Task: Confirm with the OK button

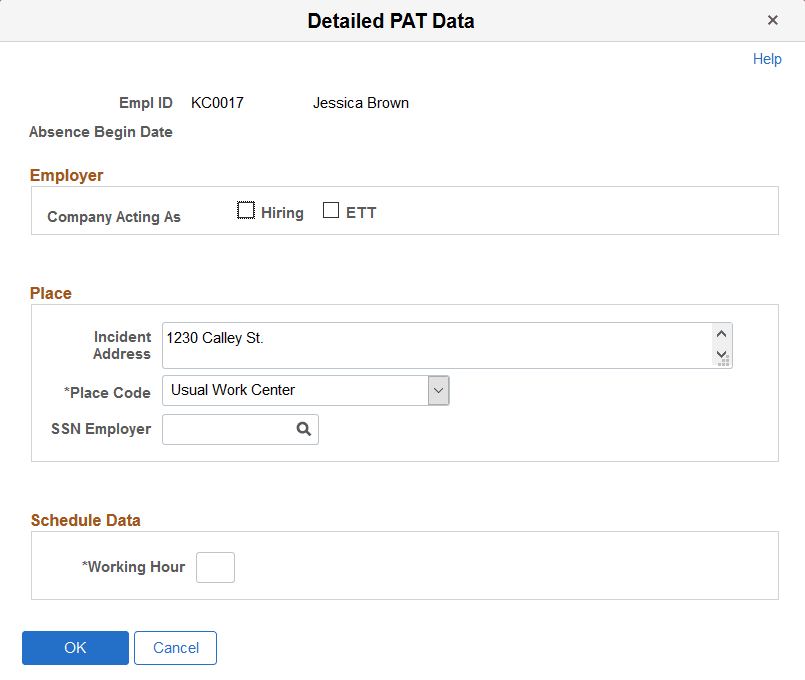Action: point(75,648)
